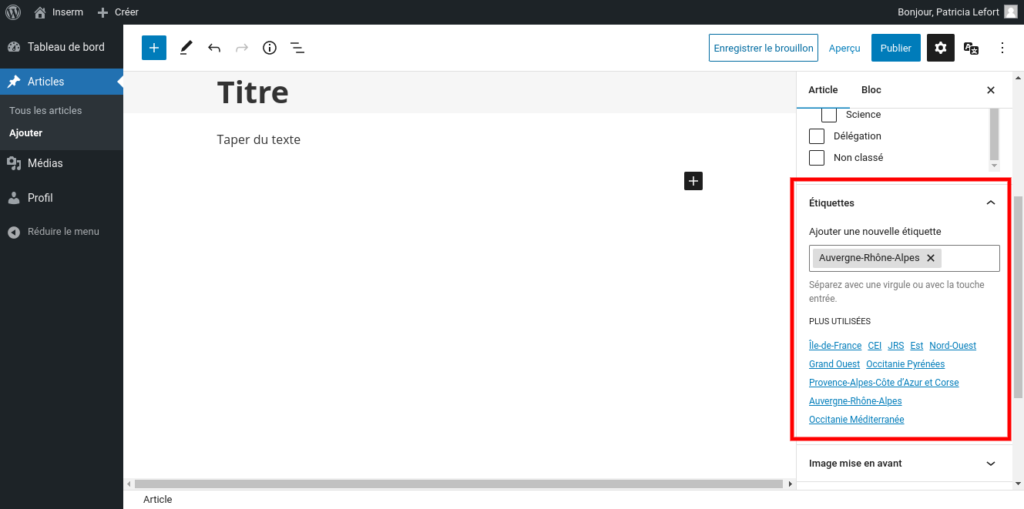This screenshot has width=1024, height=509.
Task: Open the list view outline icon
Action: (x=297, y=48)
